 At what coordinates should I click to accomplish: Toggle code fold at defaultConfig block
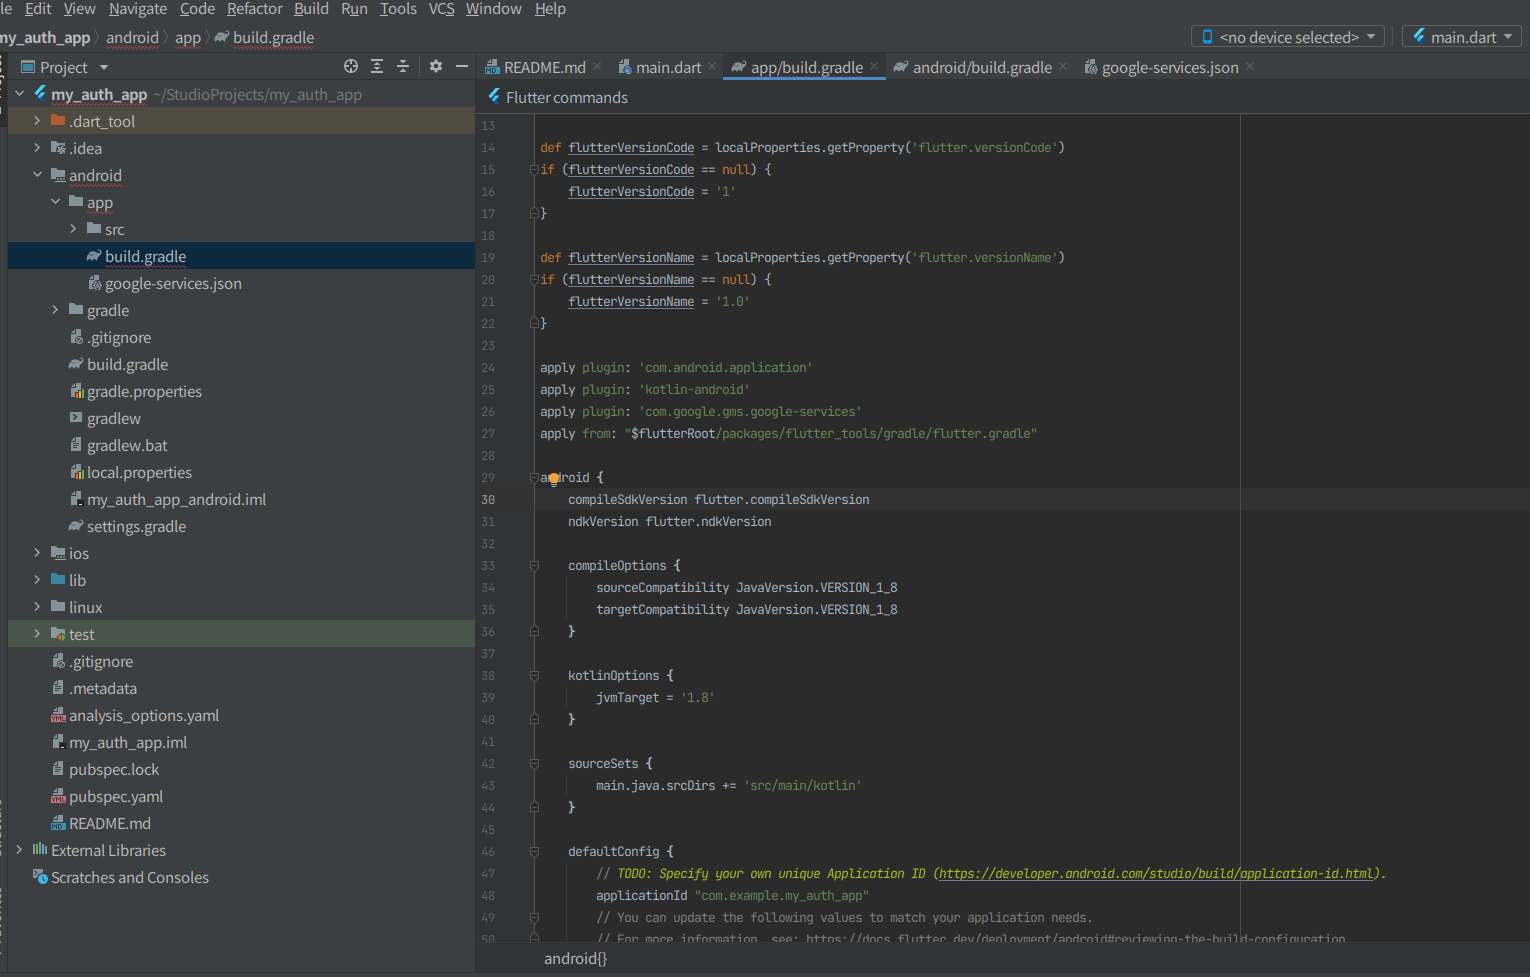[534, 852]
